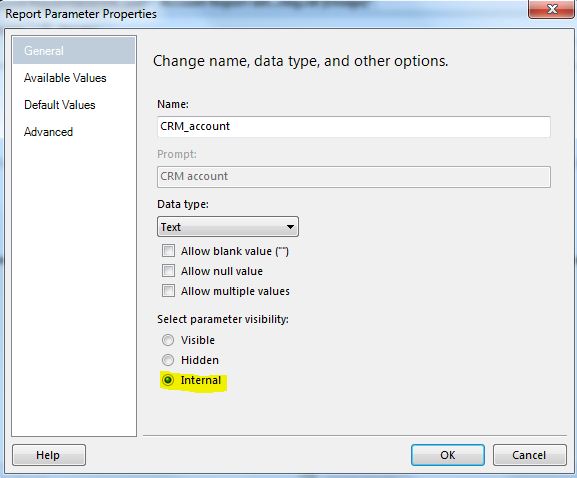Image resolution: width=577 pixels, height=478 pixels.
Task: Select the Internal visibility option
Action: (x=168, y=380)
